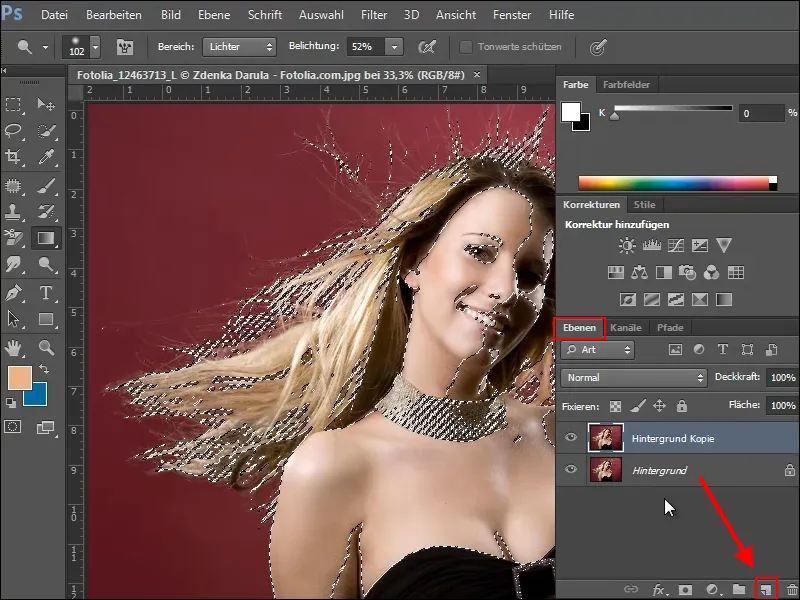Image resolution: width=800 pixels, height=600 pixels.
Task: Swap foreground and background colors
Action: (x=44, y=369)
